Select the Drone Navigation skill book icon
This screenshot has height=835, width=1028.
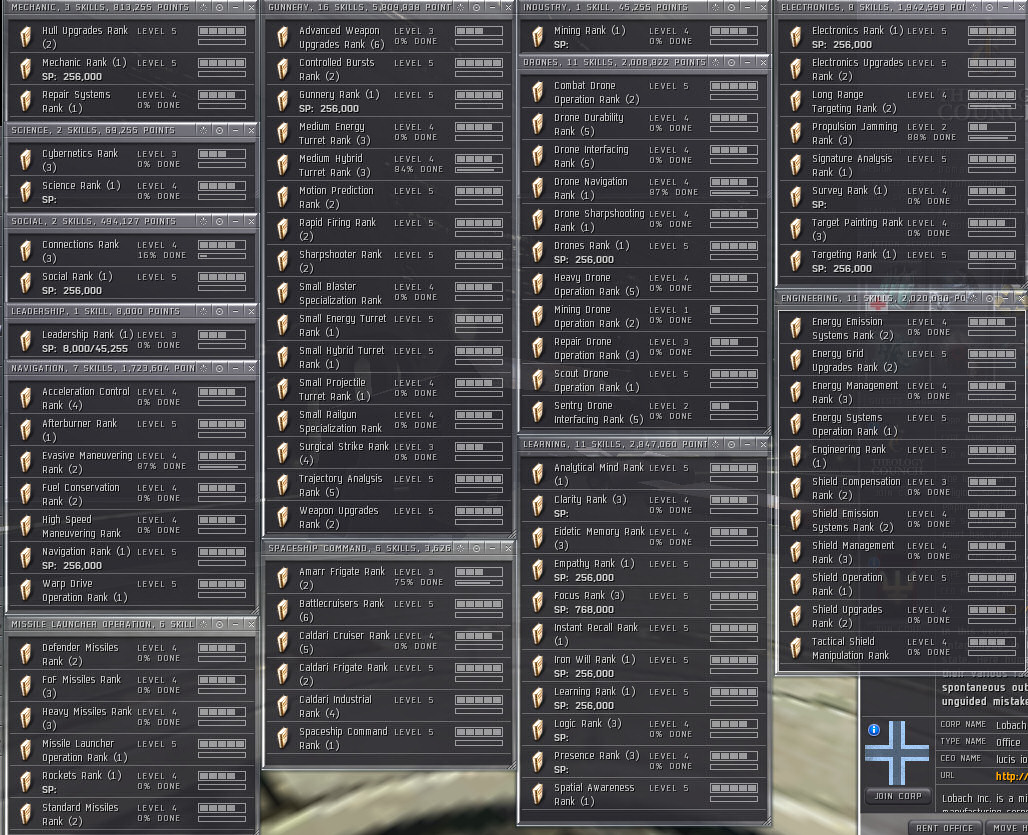pyautogui.click(x=538, y=188)
